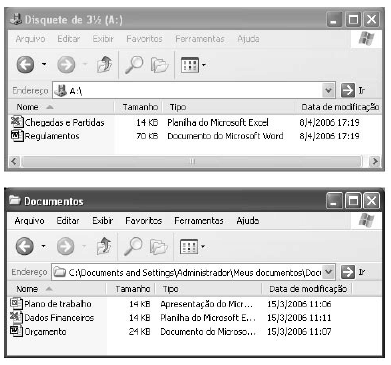Click Up folder icon in Disquete window
Image resolution: width=391 pixels, height=365 pixels.
105,64
